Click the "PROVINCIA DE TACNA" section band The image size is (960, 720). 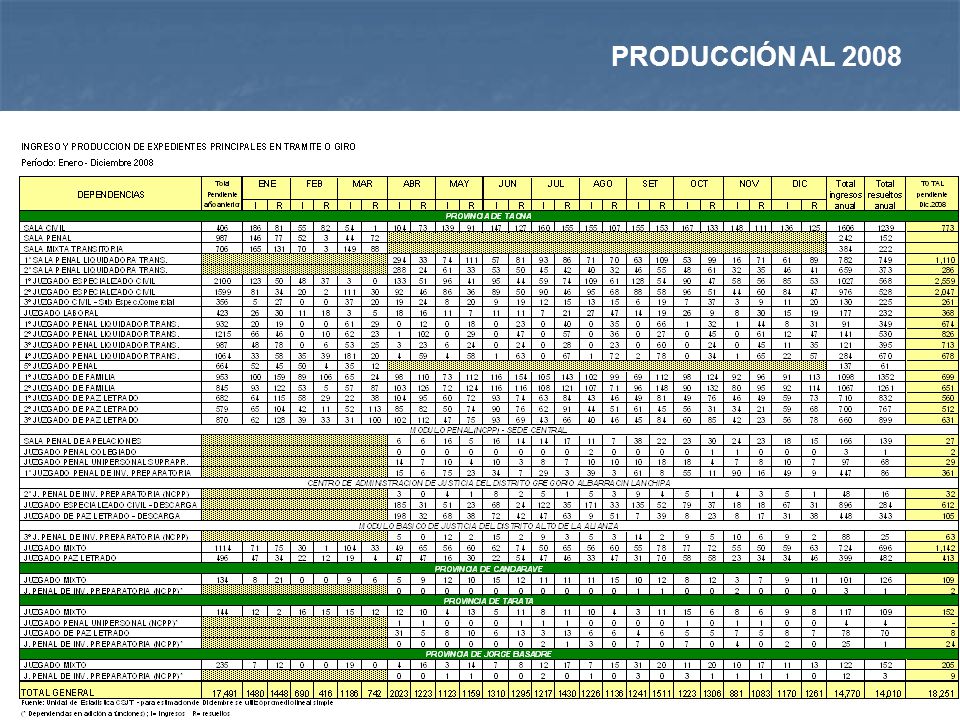click(x=489, y=216)
